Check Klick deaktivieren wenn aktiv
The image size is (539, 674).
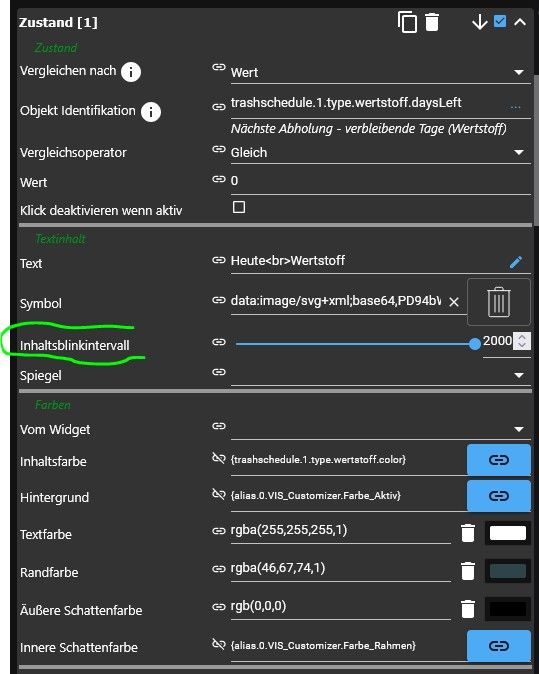(x=239, y=207)
